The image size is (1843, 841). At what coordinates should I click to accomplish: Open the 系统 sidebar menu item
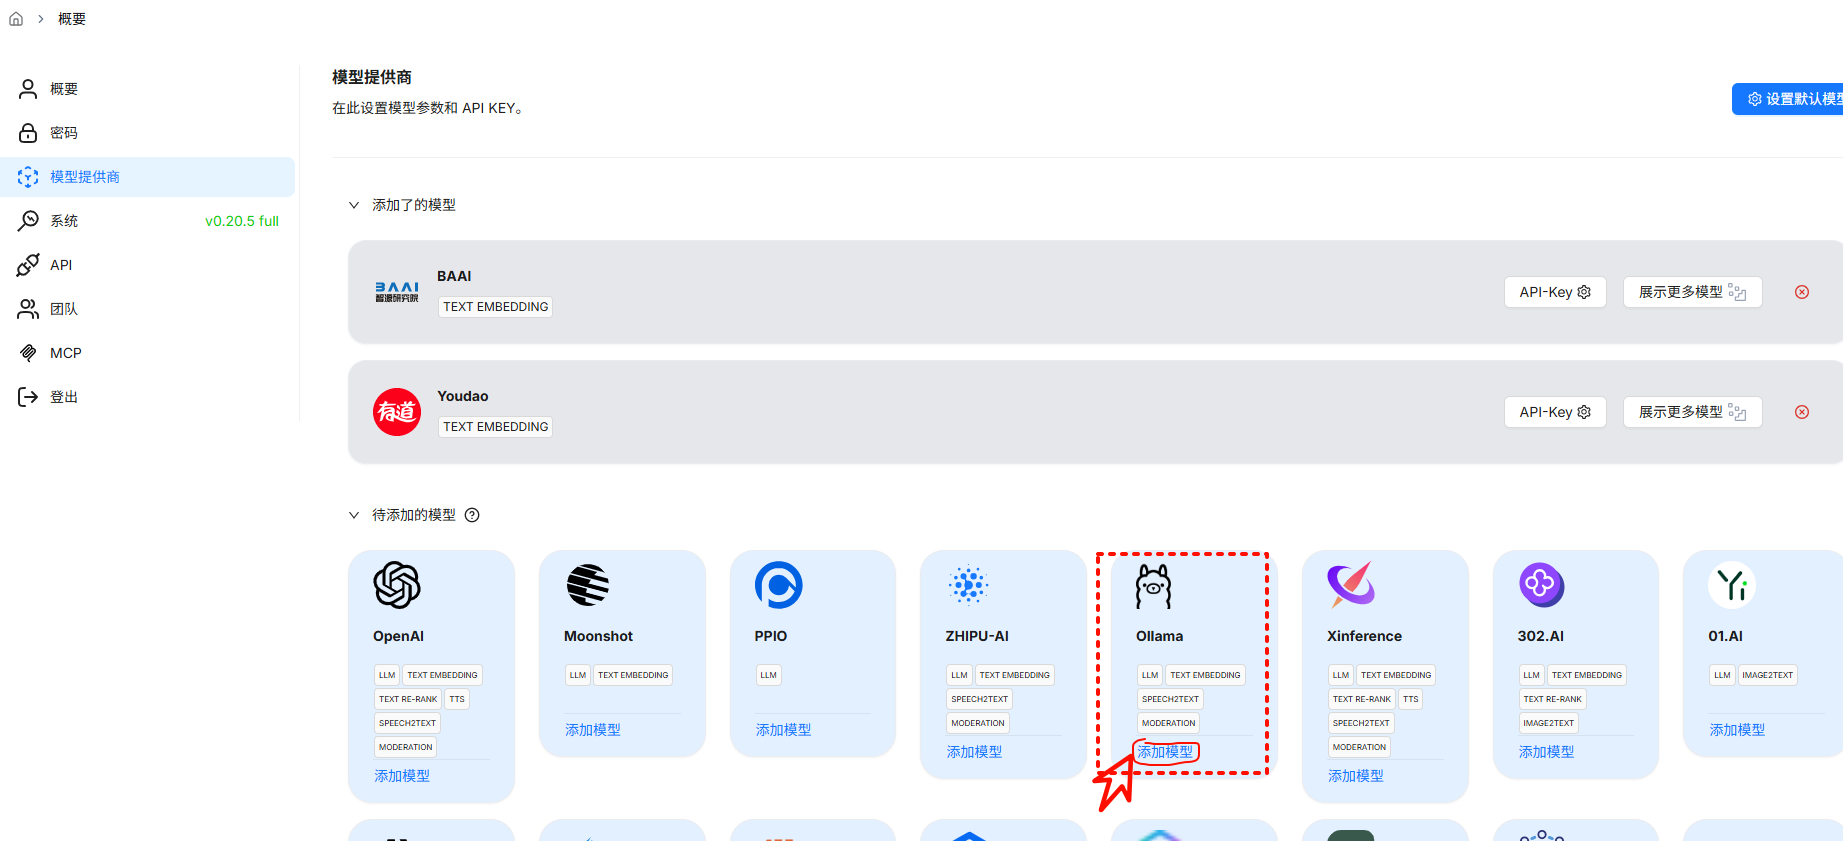point(64,221)
